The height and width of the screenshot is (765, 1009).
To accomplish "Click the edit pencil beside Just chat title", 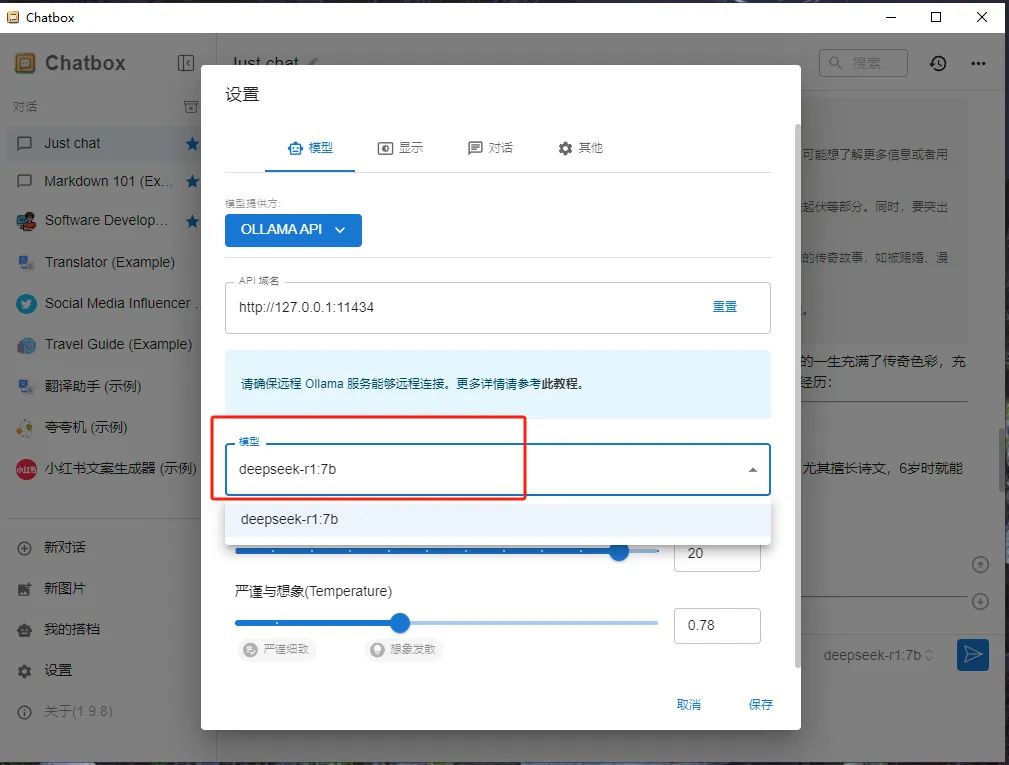I will point(313,62).
